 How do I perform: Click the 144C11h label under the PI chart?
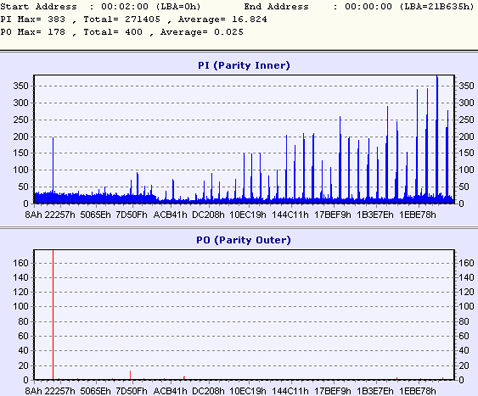click(290, 215)
